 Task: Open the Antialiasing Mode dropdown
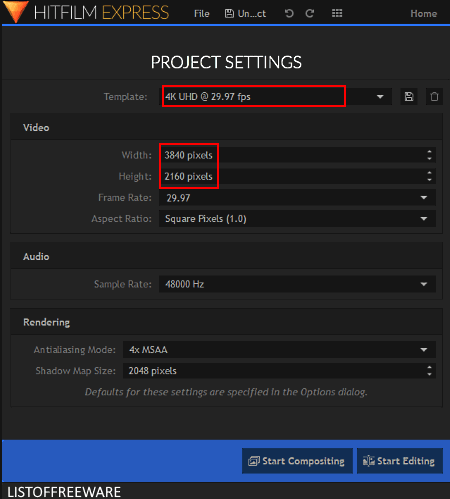279,349
